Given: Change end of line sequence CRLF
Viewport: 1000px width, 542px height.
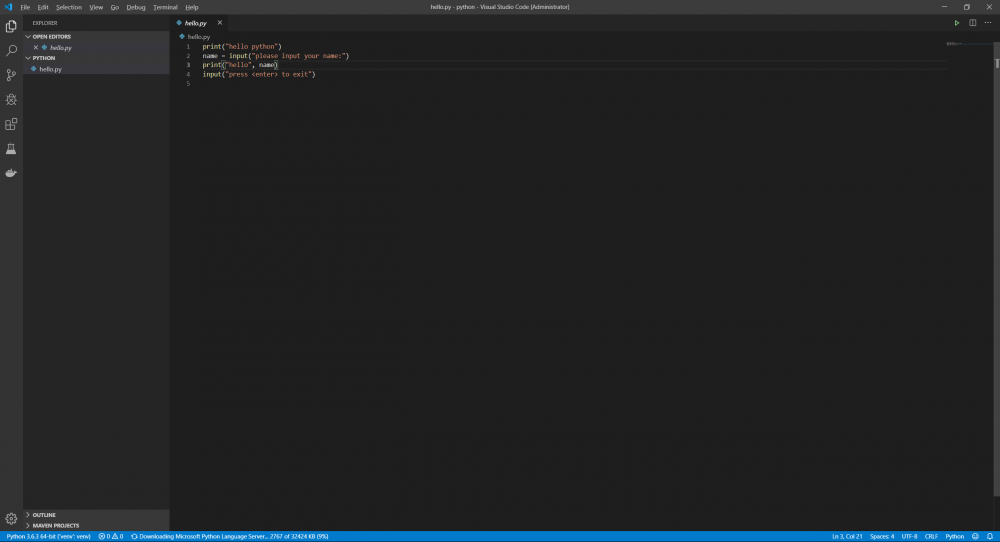Looking at the screenshot, I should point(931,536).
